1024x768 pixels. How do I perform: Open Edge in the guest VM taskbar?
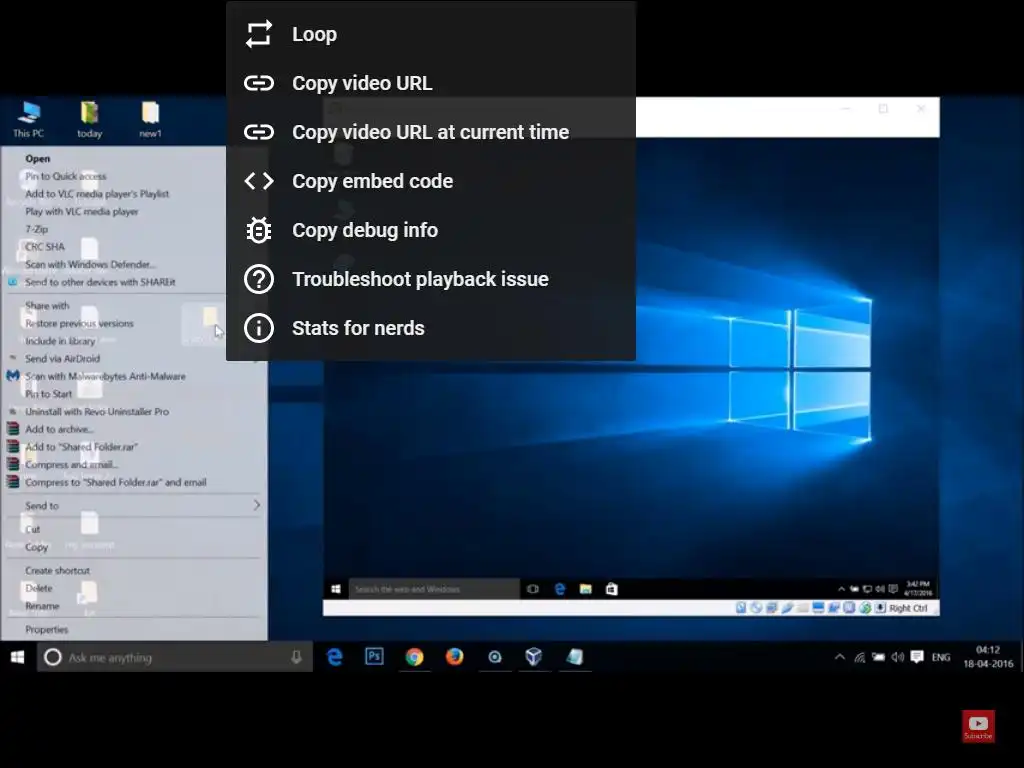pos(560,589)
